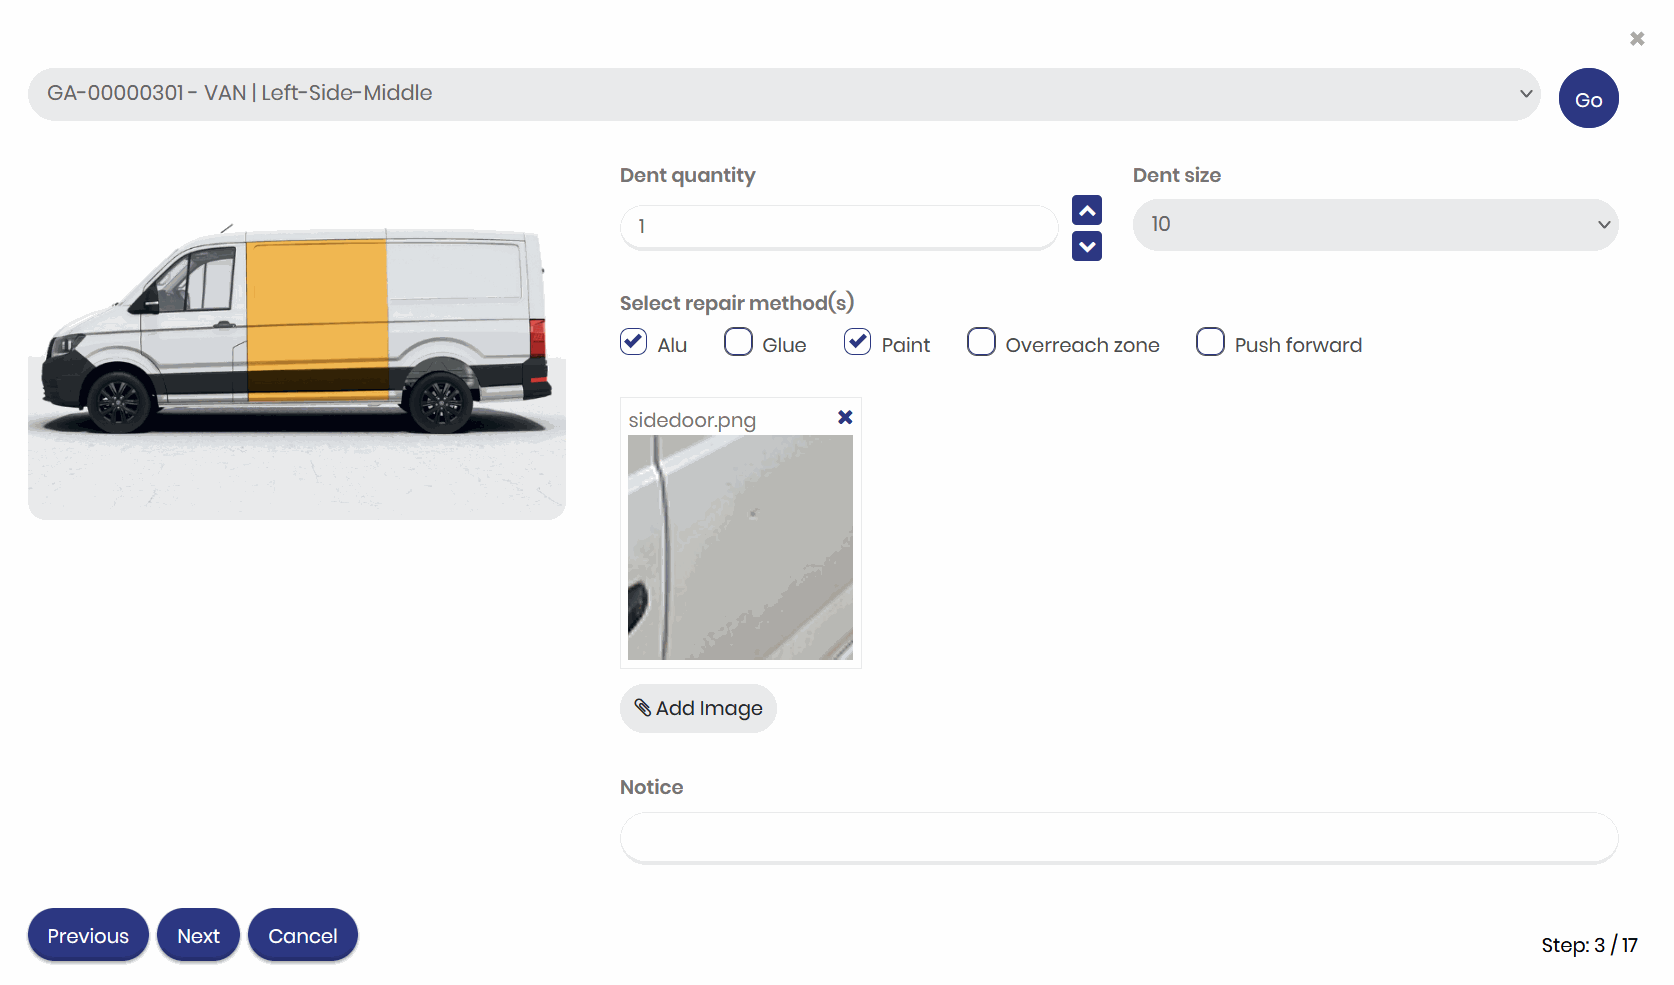This screenshot has width=1674, height=985.
Task: Tick the Overreach zone checkbox
Action: 981,342
